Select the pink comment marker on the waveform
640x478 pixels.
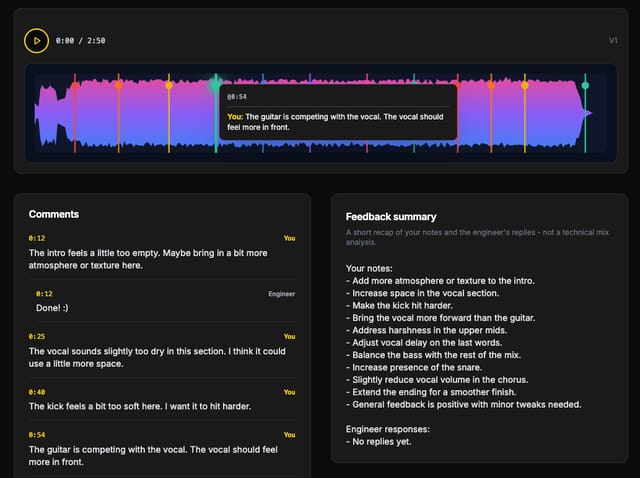pyautogui.click(x=367, y=78)
